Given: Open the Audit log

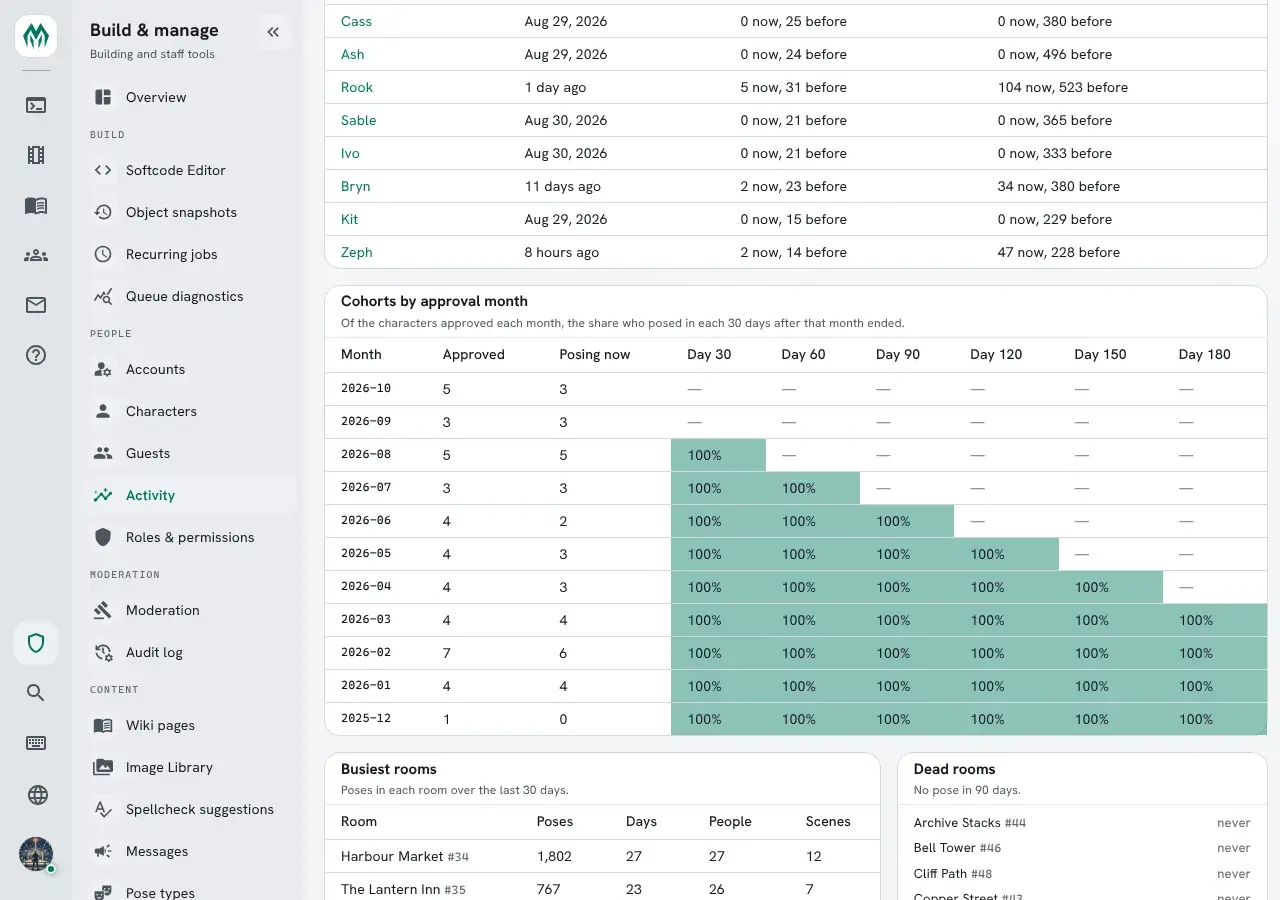Looking at the screenshot, I should point(188,652).
